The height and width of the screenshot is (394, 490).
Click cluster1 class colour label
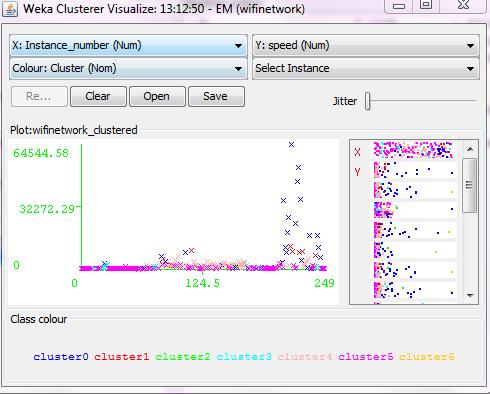(x=122, y=357)
